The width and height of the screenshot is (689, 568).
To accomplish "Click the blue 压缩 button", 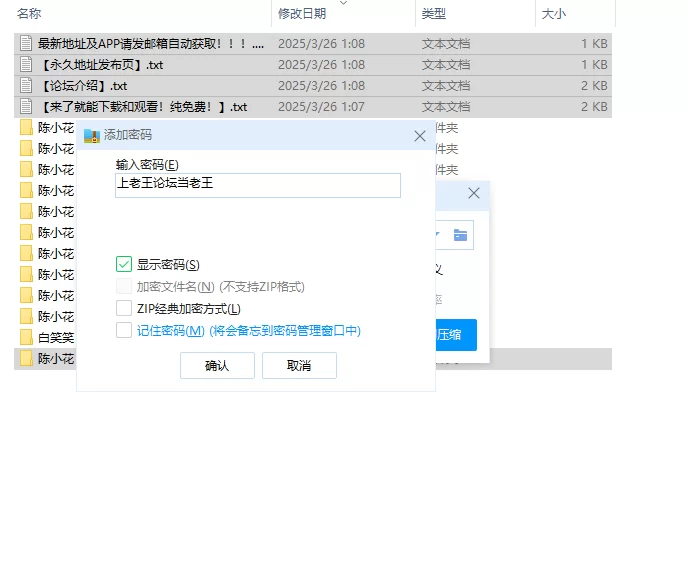I will (x=456, y=335).
